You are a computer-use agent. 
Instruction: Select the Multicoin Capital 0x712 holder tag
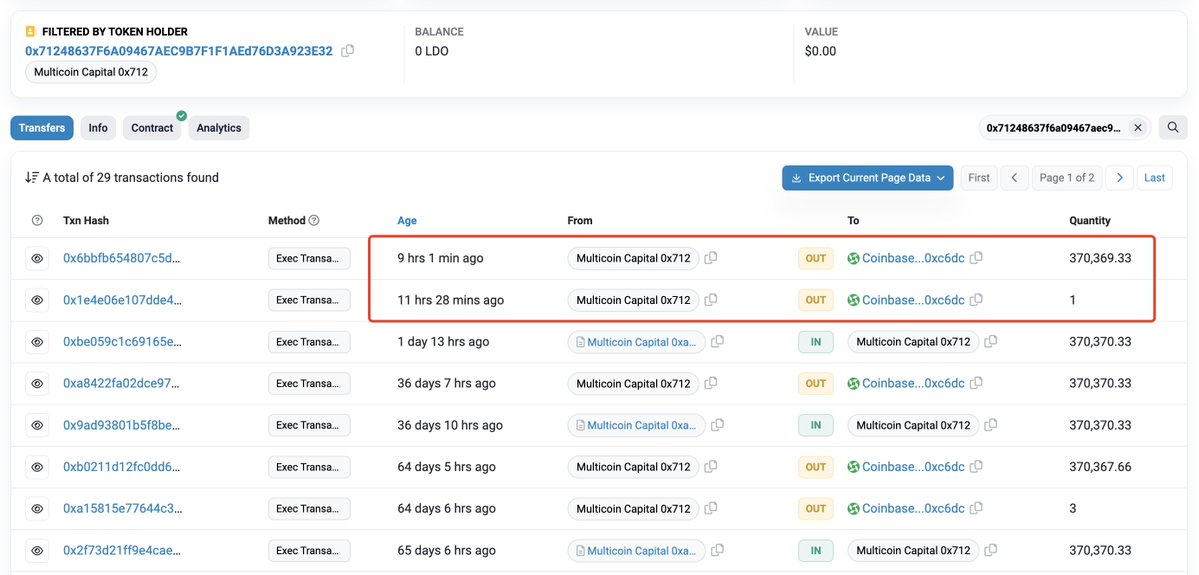point(91,72)
